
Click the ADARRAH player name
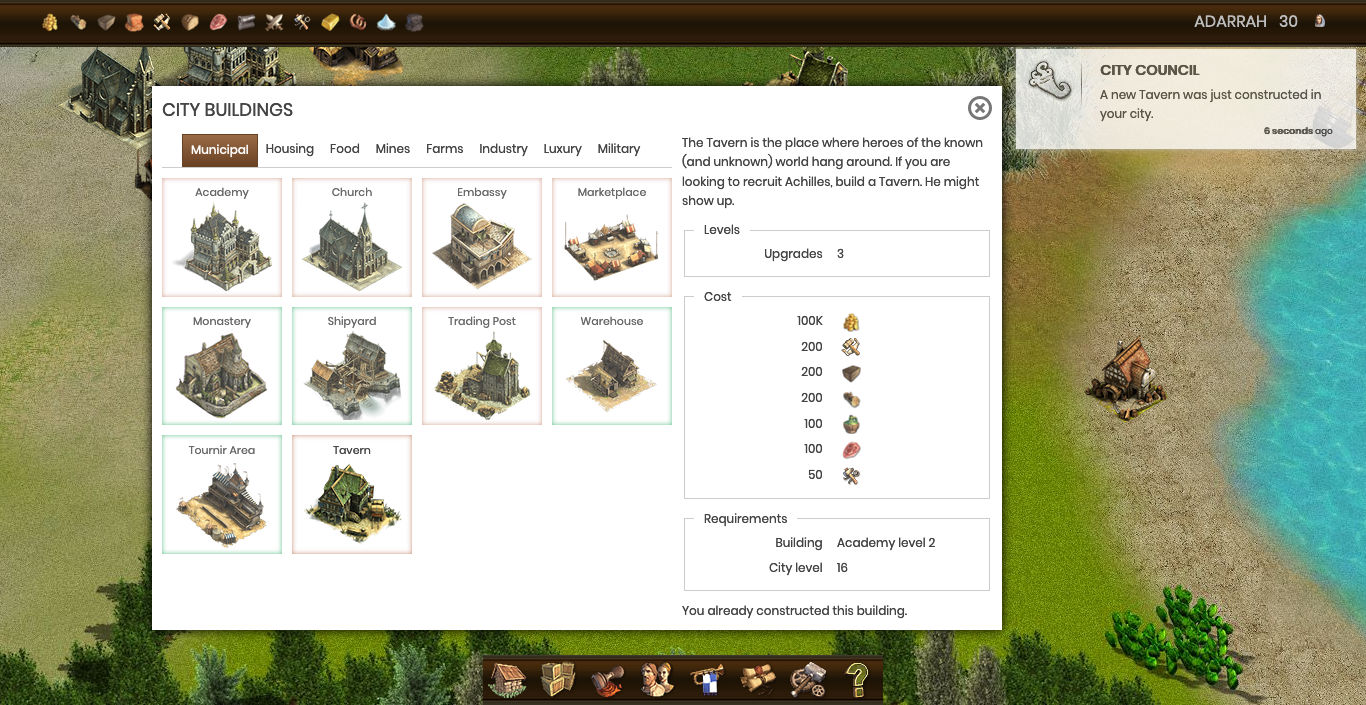[1230, 22]
